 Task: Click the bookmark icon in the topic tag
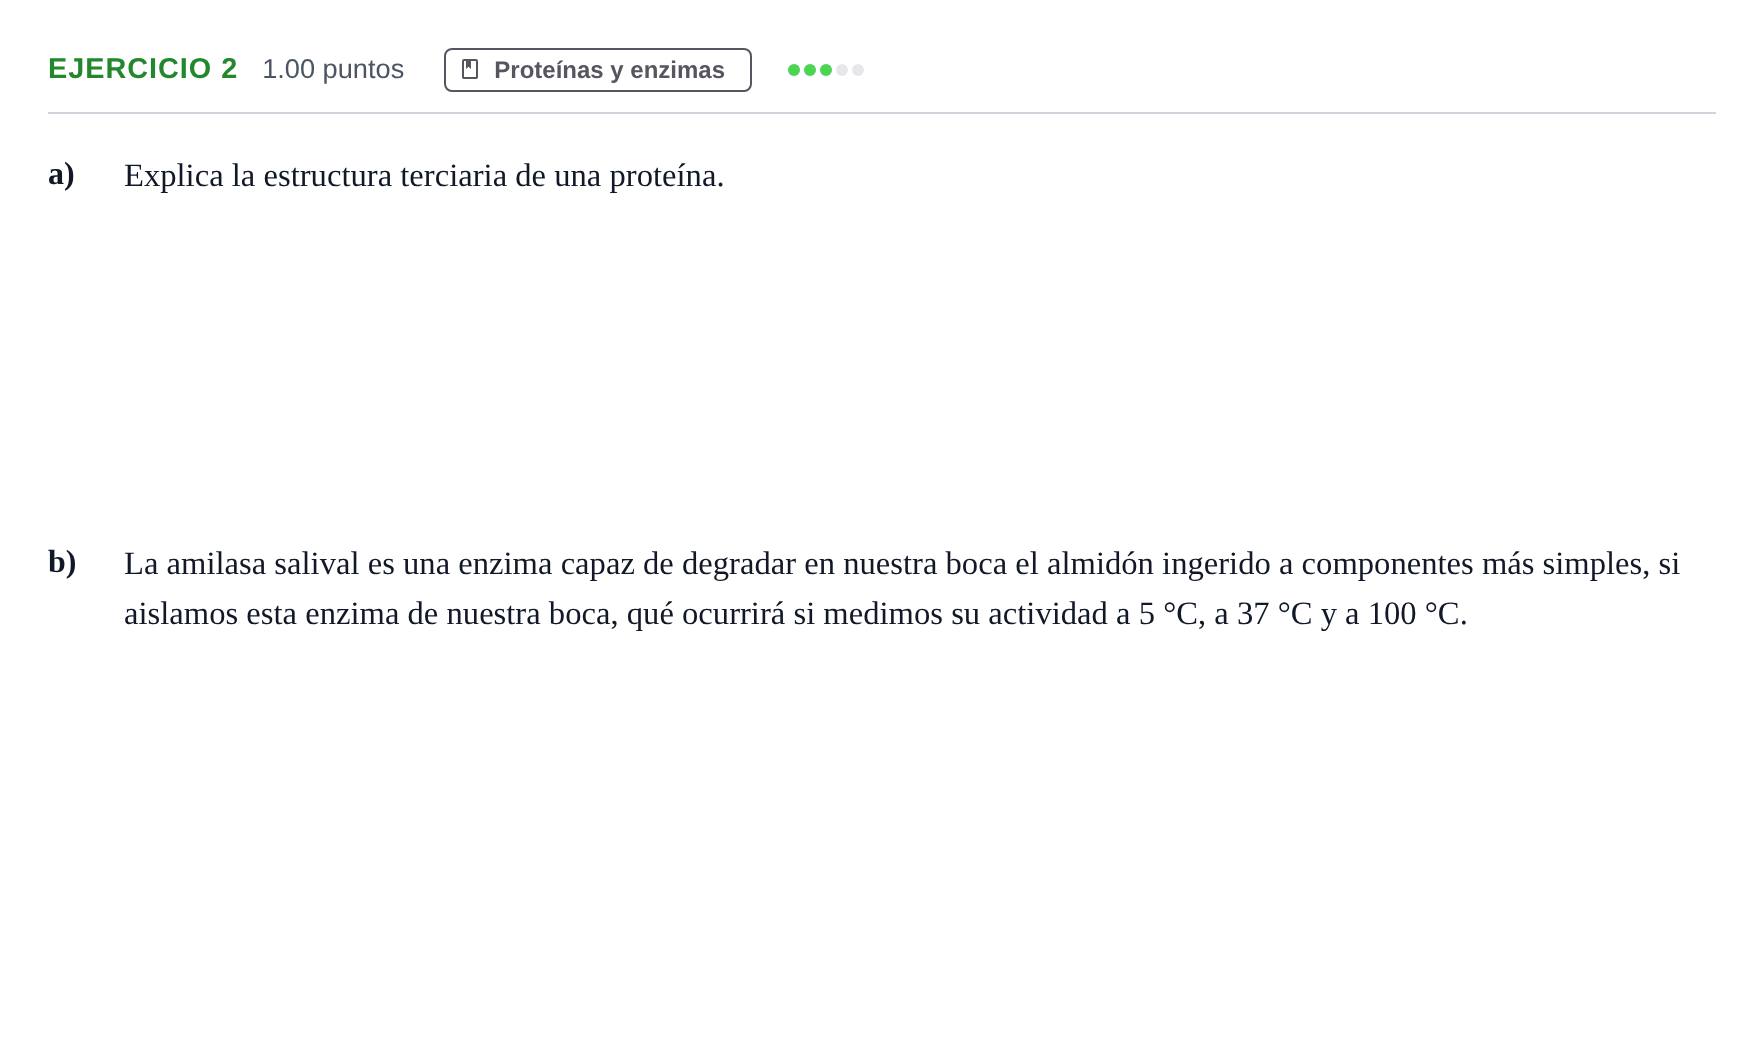(x=470, y=69)
